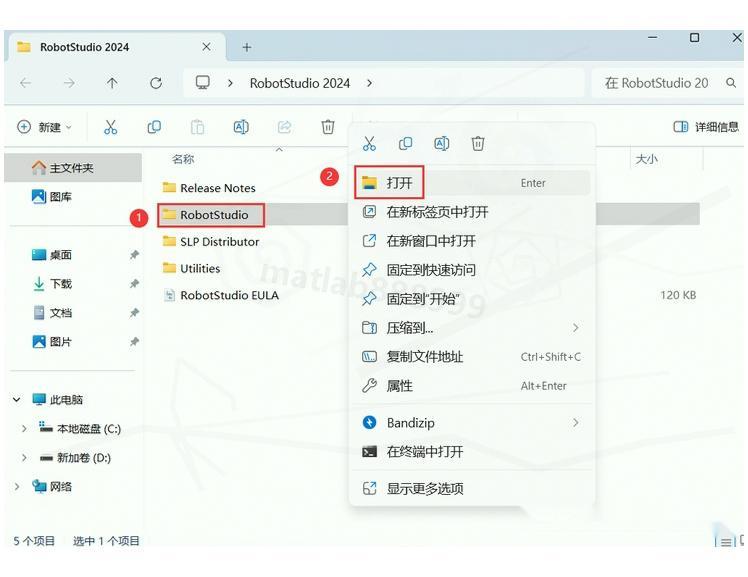This screenshot has height=577, width=748.
Task: Select Local Disk (C:) drive
Action: (x=80, y=429)
